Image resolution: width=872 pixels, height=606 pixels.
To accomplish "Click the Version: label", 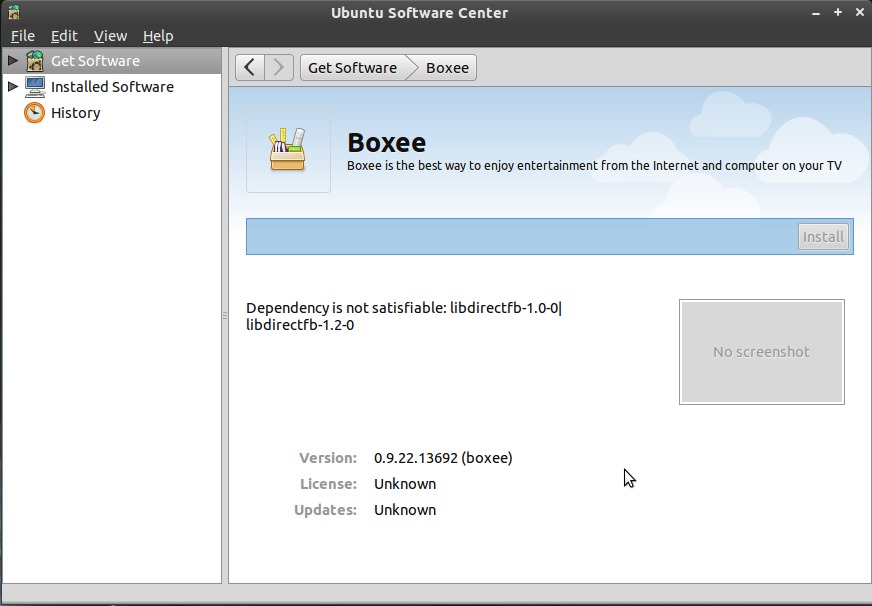I will coord(328,458).
